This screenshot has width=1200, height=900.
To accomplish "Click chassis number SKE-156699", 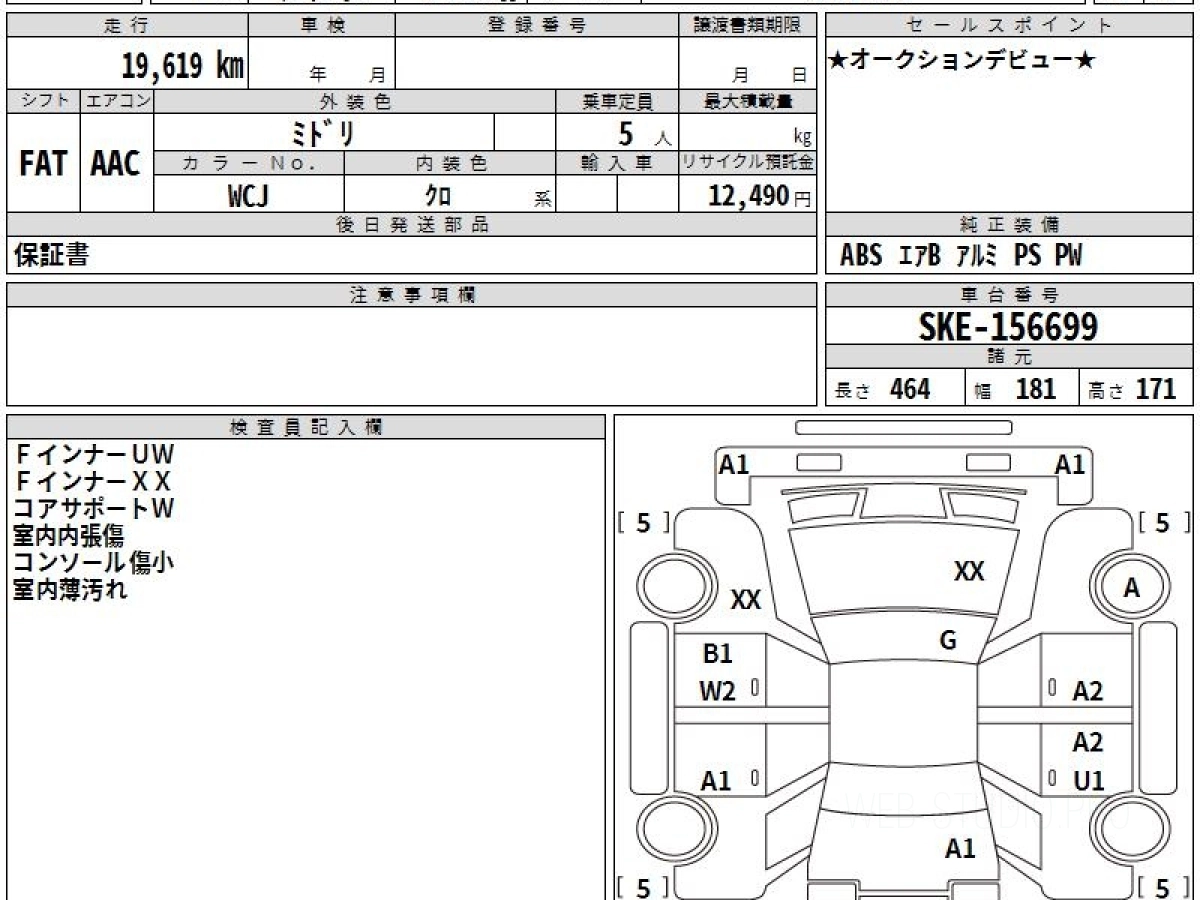I will 1009,326.
